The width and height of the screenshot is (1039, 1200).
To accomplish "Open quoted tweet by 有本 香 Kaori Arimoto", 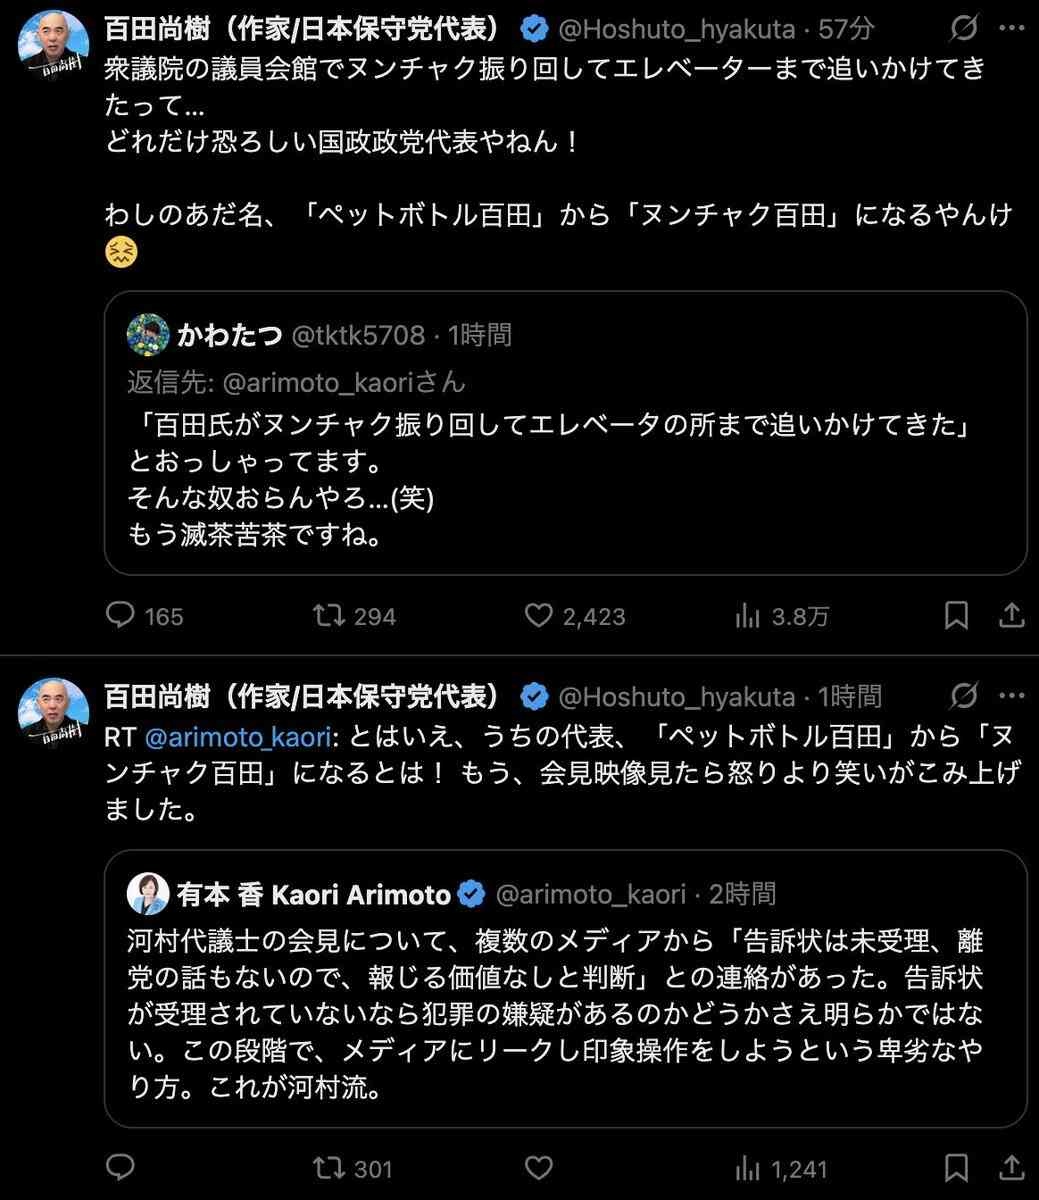I will tap(565, 1010).
